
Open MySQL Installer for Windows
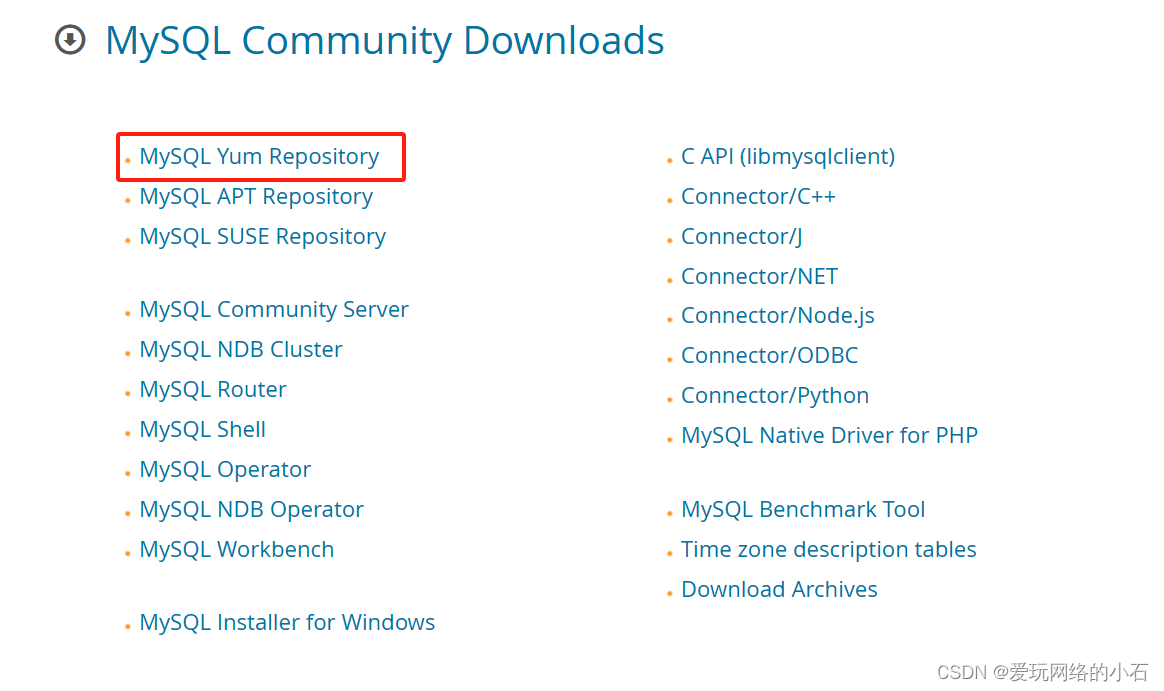[x=287, y=623]
